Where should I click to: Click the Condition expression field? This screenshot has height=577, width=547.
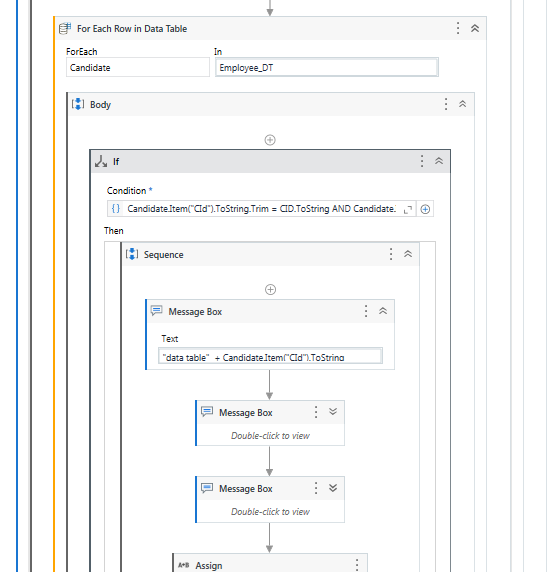[x=261, y=209]
